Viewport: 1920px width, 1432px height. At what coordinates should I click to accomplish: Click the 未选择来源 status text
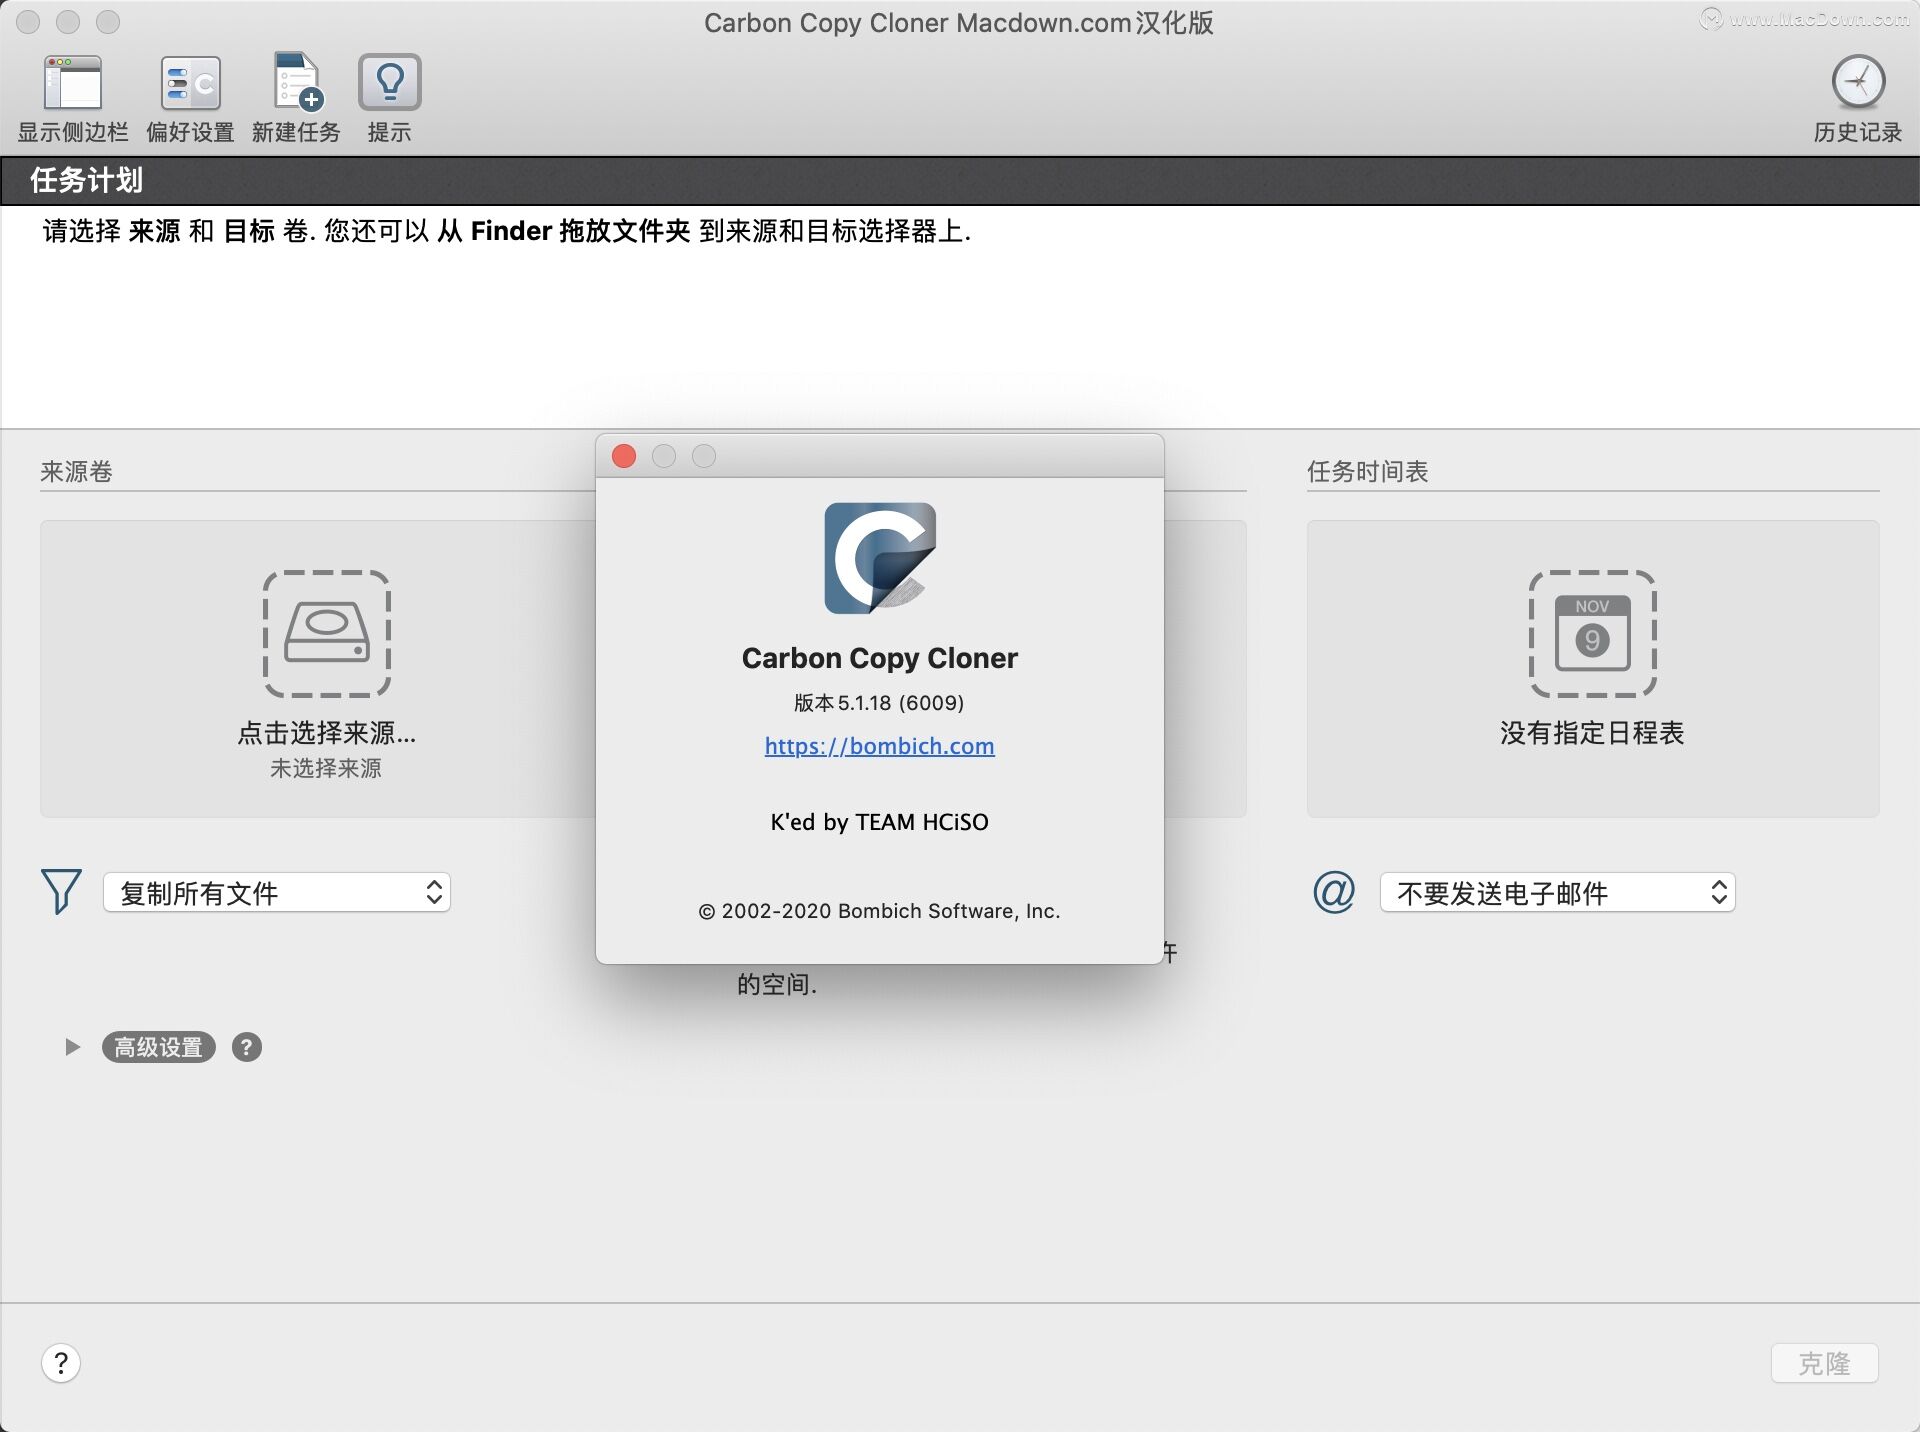pos(326,768)
